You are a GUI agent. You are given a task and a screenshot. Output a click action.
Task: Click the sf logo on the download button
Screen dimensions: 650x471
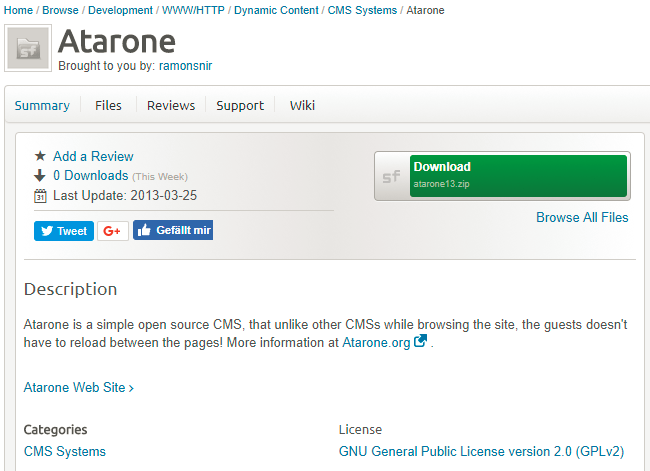tap(391, 177)
